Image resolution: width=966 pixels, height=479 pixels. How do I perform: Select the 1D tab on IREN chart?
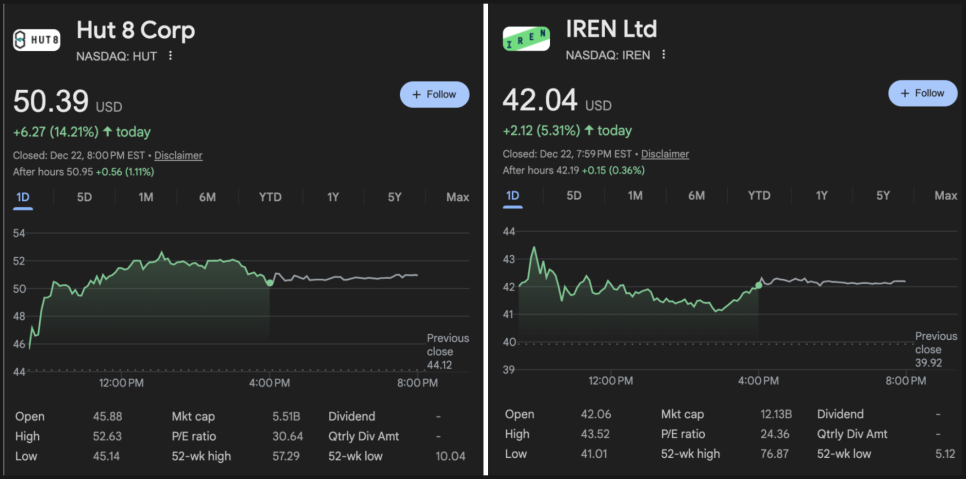[x=513, y=196]
